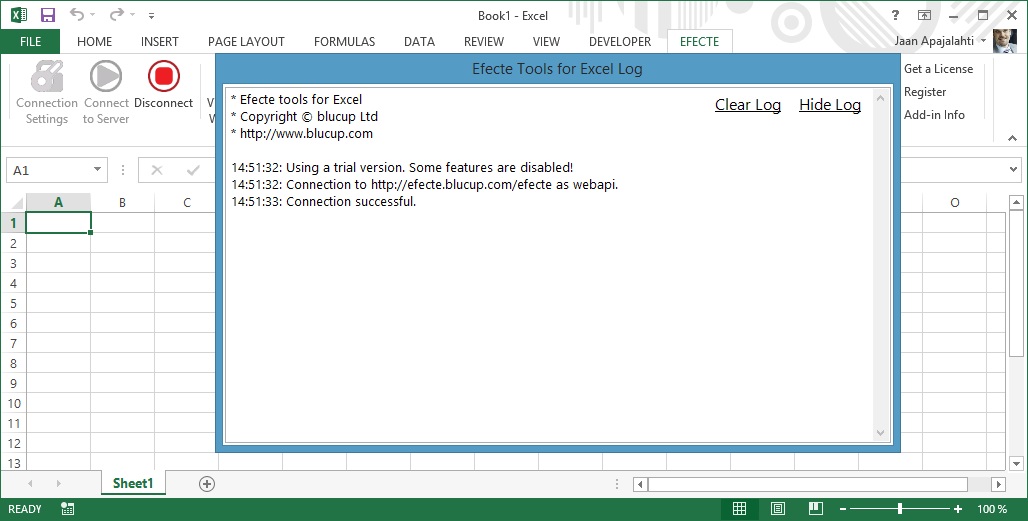
Task: Click previous sheet navigation arrow
Action: [x=30, y=484]
